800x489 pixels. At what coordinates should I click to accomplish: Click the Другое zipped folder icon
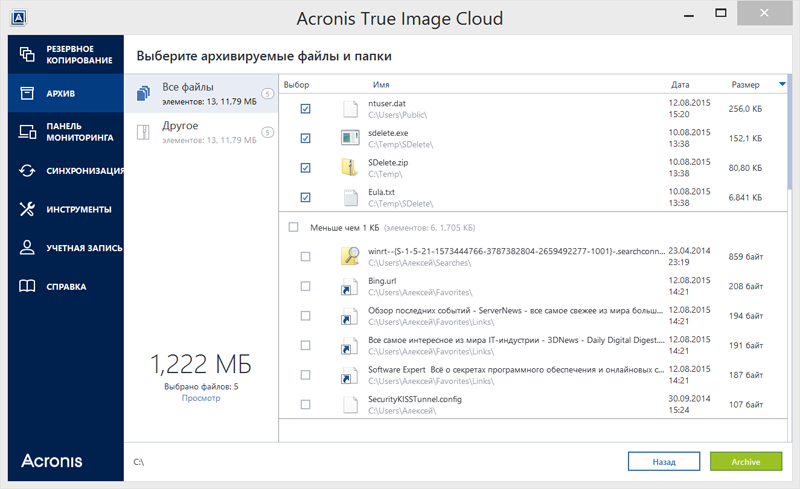pos(143,132)
